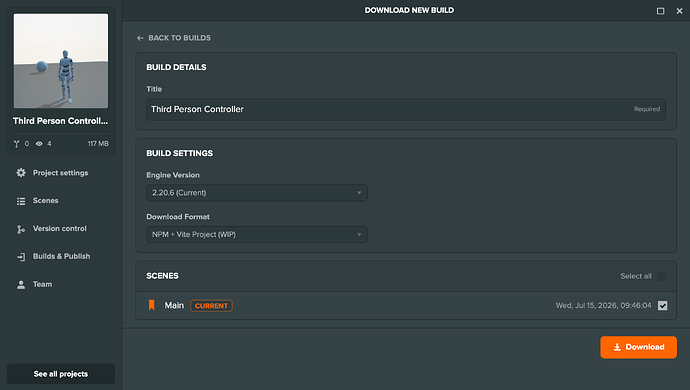This screenshot has width=690, height=390.
Task: Click the Third Person Controller project thumbnail
Action: (x=61, y=61)
